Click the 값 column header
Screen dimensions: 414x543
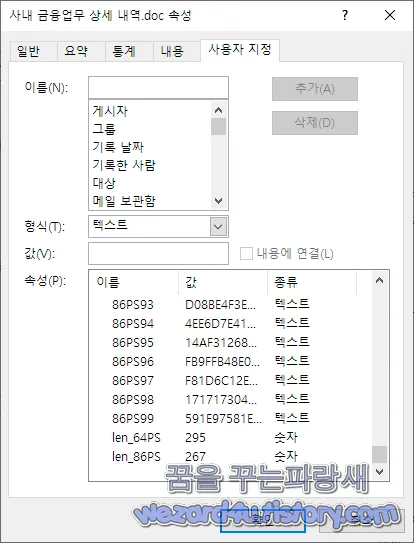(x=223, y=283)
